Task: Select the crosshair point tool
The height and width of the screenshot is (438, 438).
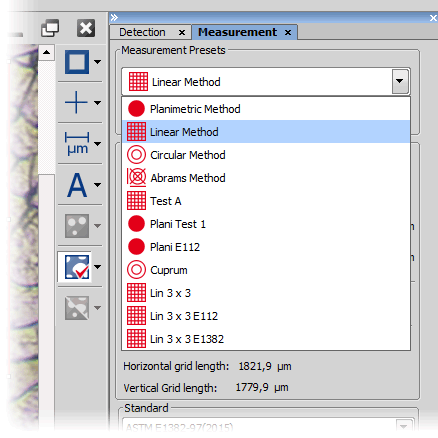Action: click(x=76, y=102)
